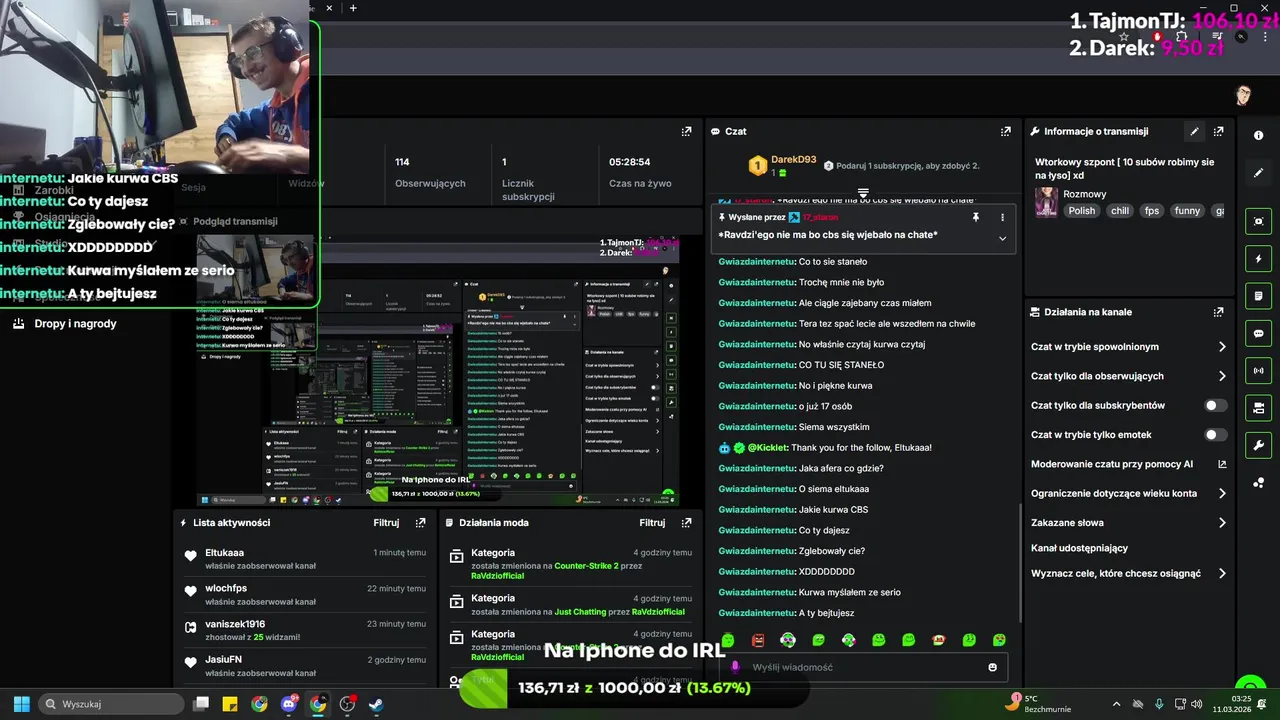Image resolution: width=1280 pixels, height=720 pixels.
Task: Open Counter-Strike 2 category link
Action: click(586, 566)
